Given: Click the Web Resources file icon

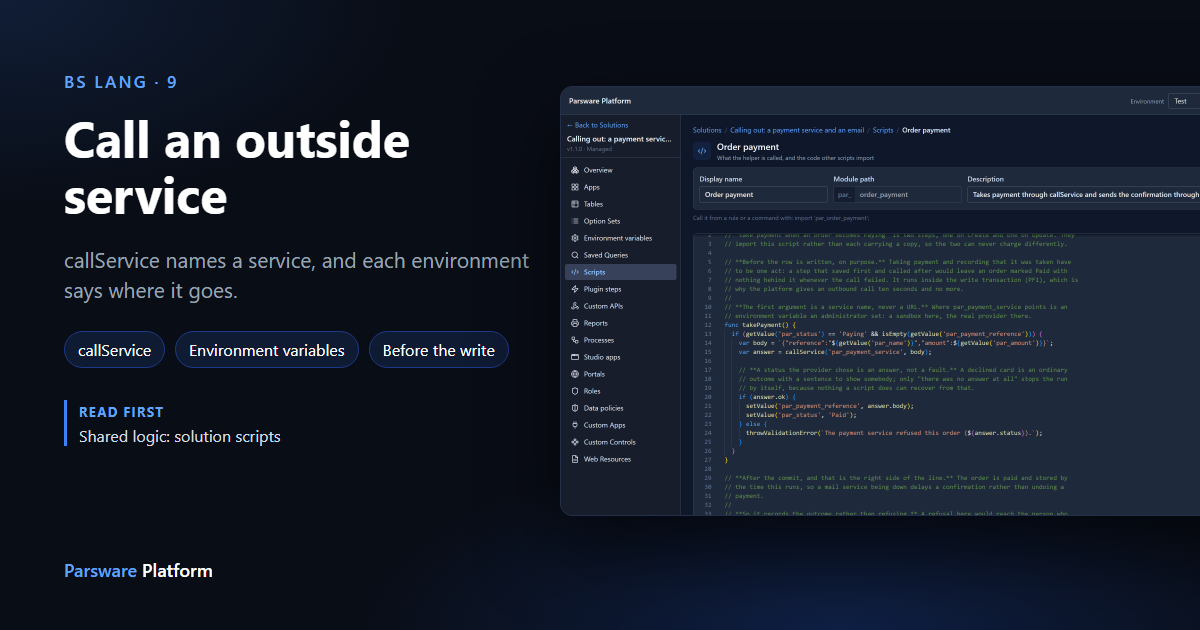Looking at the screenshot, I should point(575,459).
